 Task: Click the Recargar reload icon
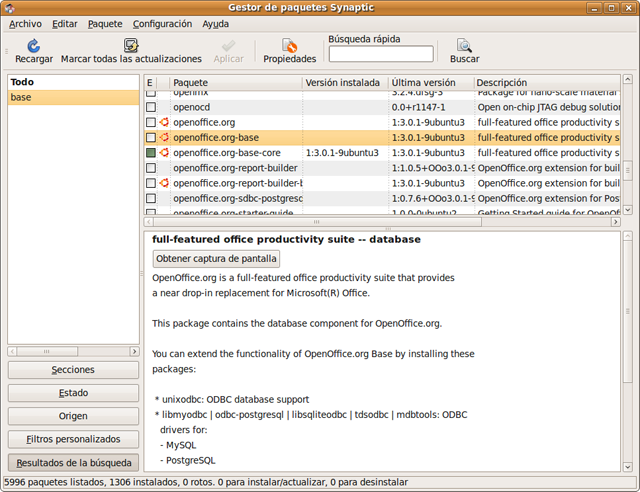click(x=33, y=46)
